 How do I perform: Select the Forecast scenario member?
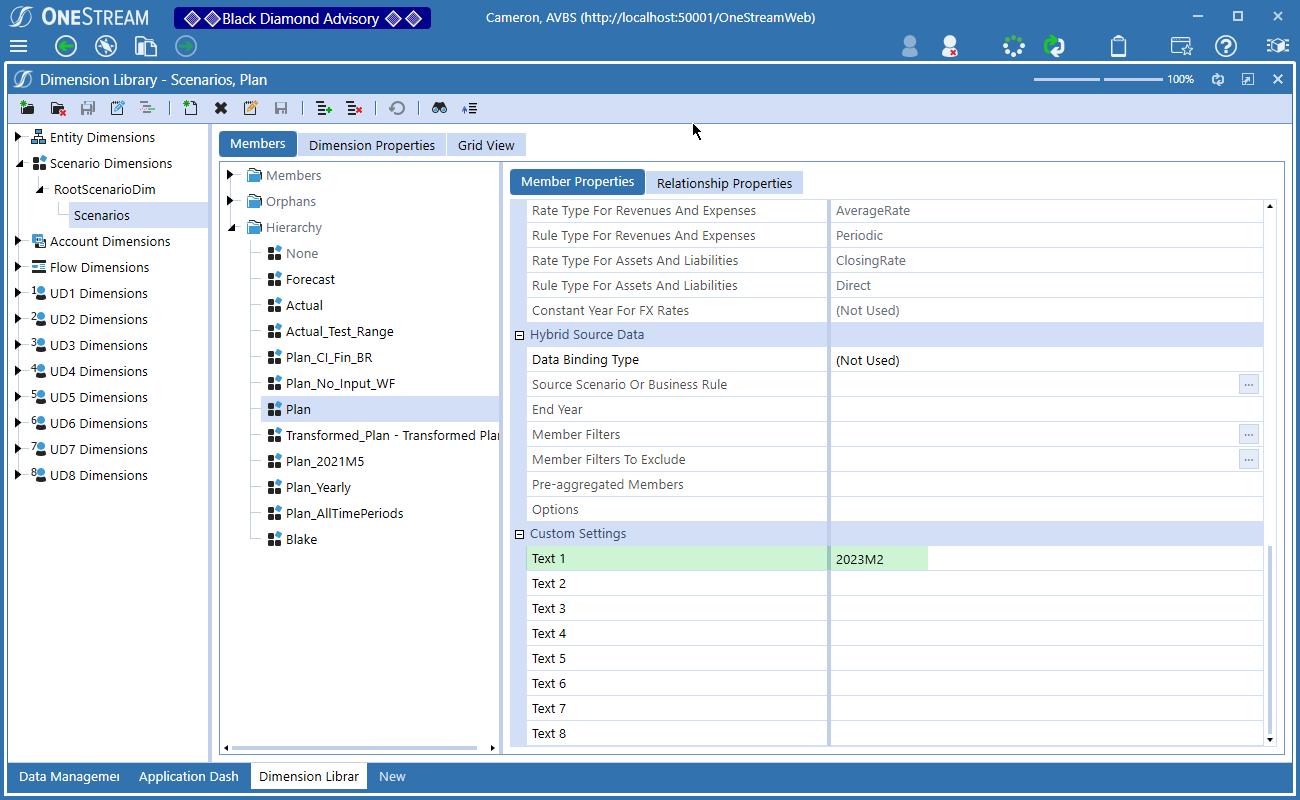click(x=310, y=279)
